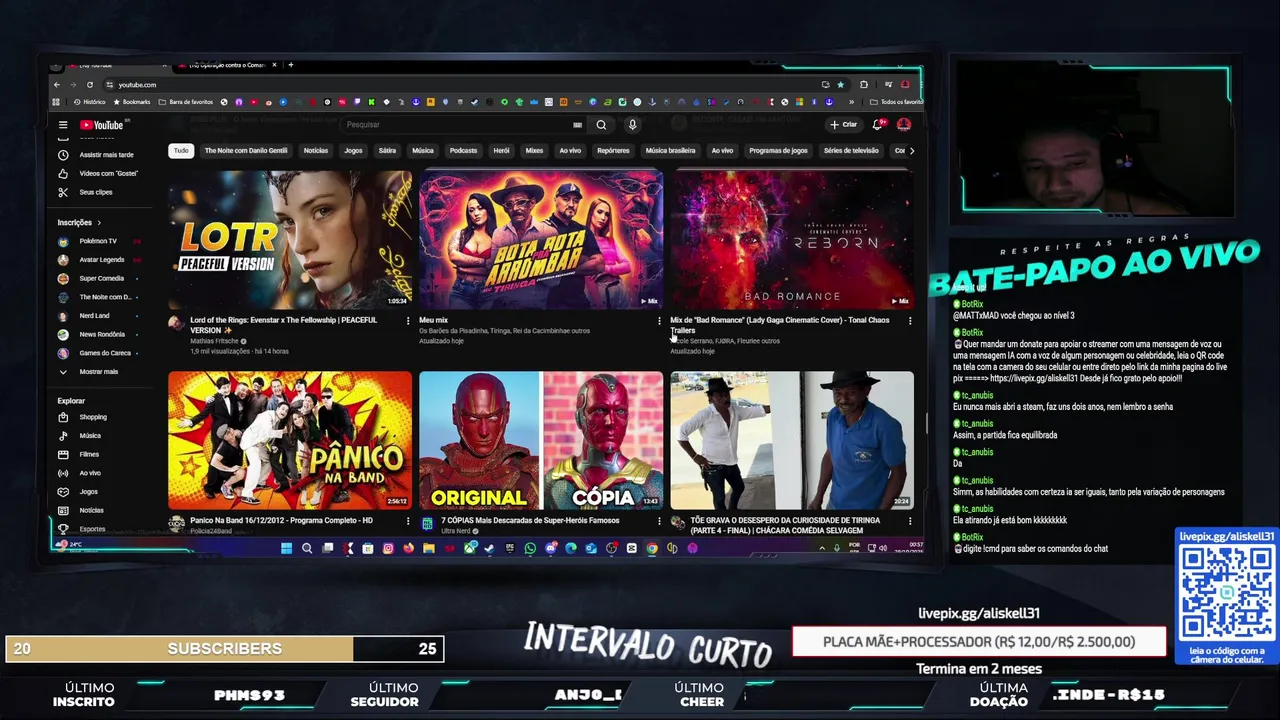Screen dimensions: 1280x720
Task: Go back in the browser
Action: tap(57, 85)
